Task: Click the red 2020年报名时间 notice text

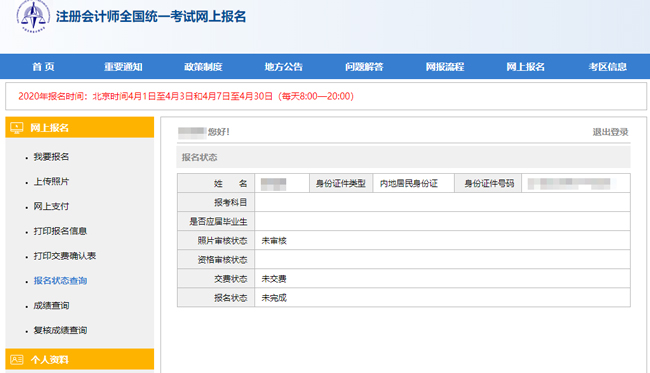Action: click(x=186, y=96)
